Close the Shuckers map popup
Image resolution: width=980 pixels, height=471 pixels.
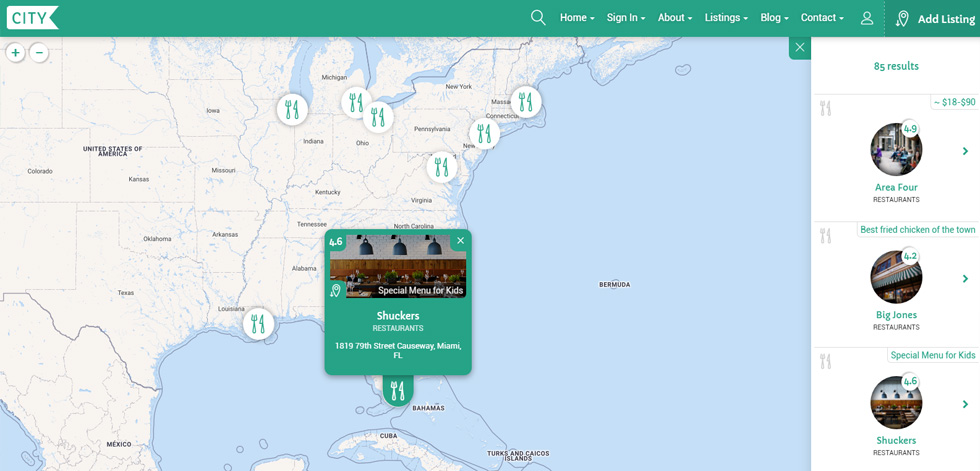[x=461, y=240]
